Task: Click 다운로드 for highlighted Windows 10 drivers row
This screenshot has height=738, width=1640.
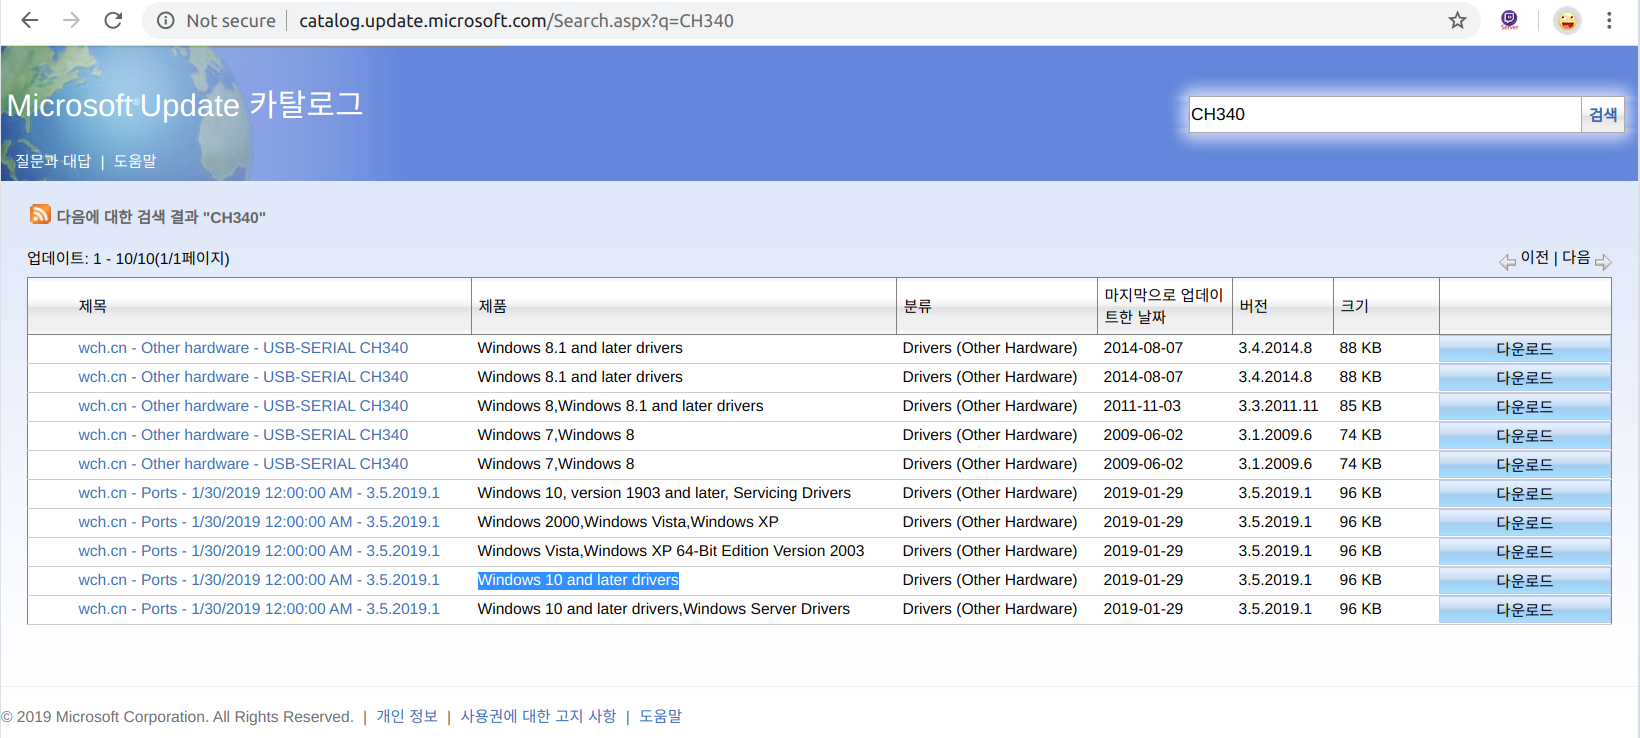Action: pyautogui.click(x=1525, y=581)
